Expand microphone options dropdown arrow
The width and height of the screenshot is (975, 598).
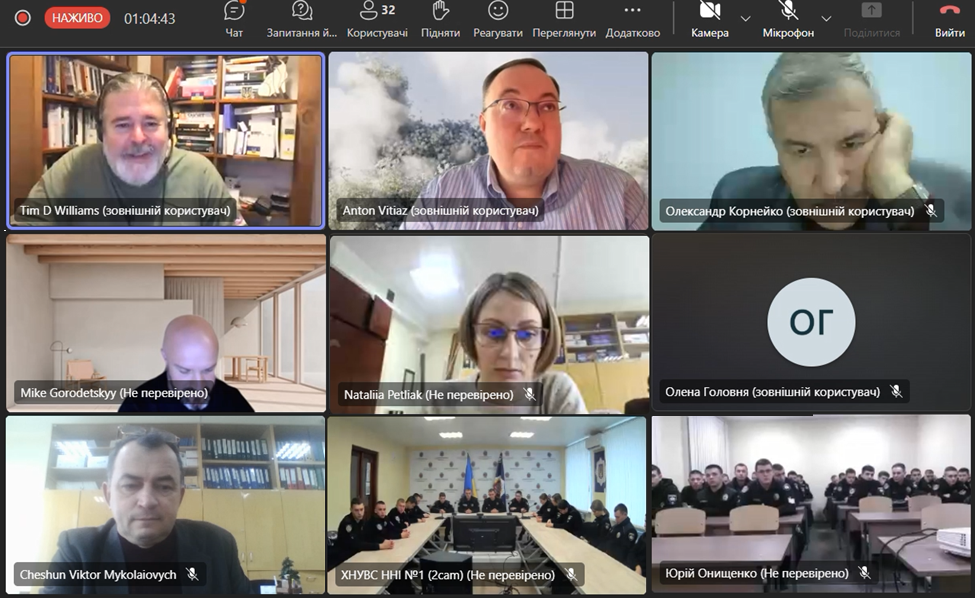coord(826,19)
